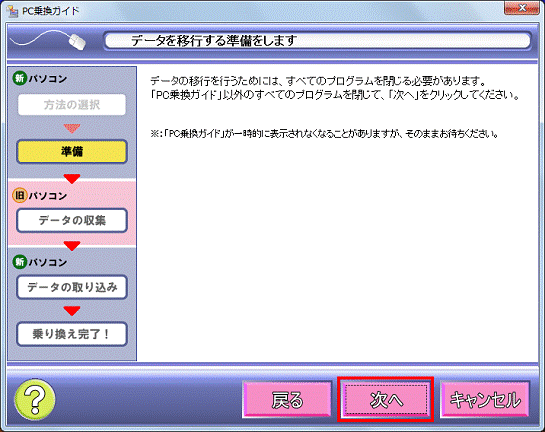Viewport: 545px width, 432px height.
Task: Click the green 新 badge above 方法の選択
Action: (19, 78)
